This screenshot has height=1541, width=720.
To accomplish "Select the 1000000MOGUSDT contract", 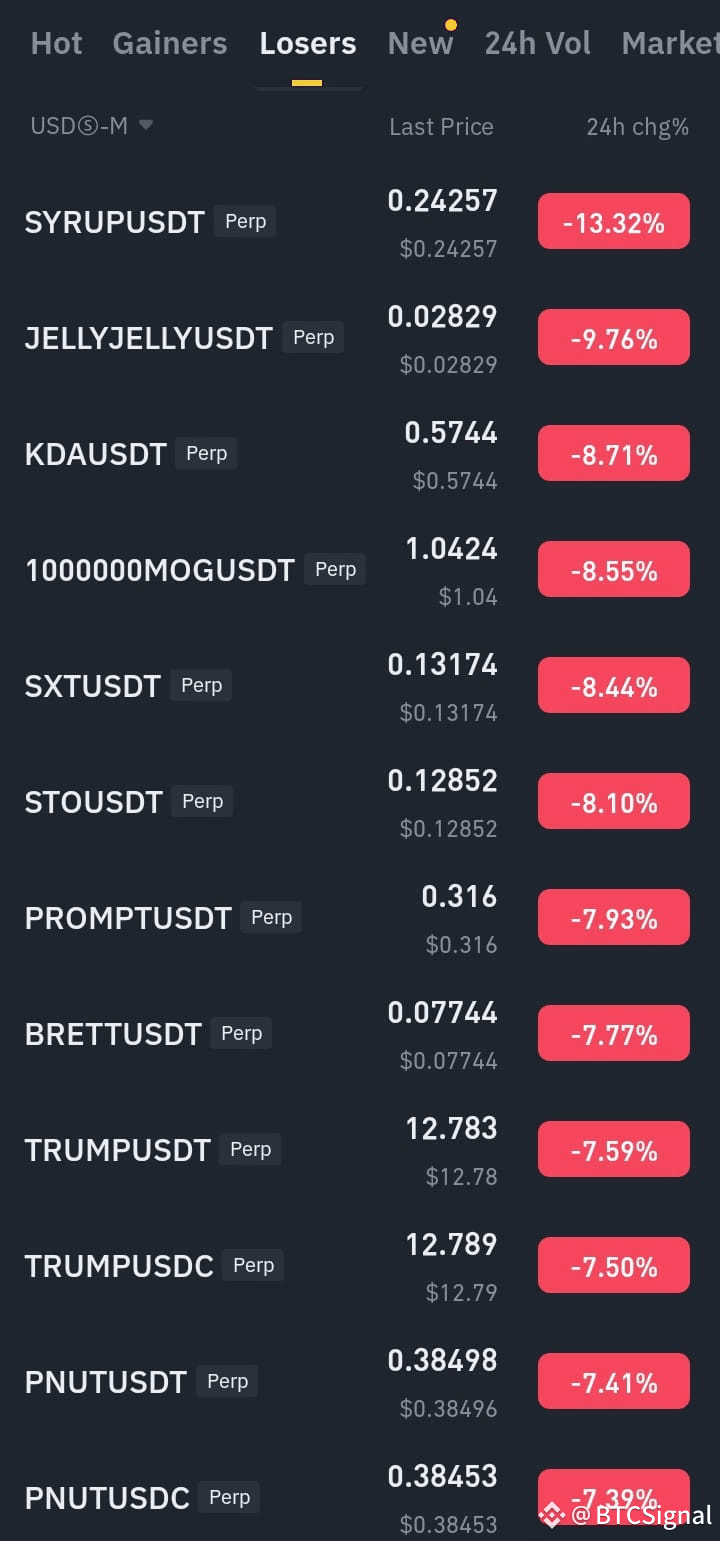I will point(360,570).
